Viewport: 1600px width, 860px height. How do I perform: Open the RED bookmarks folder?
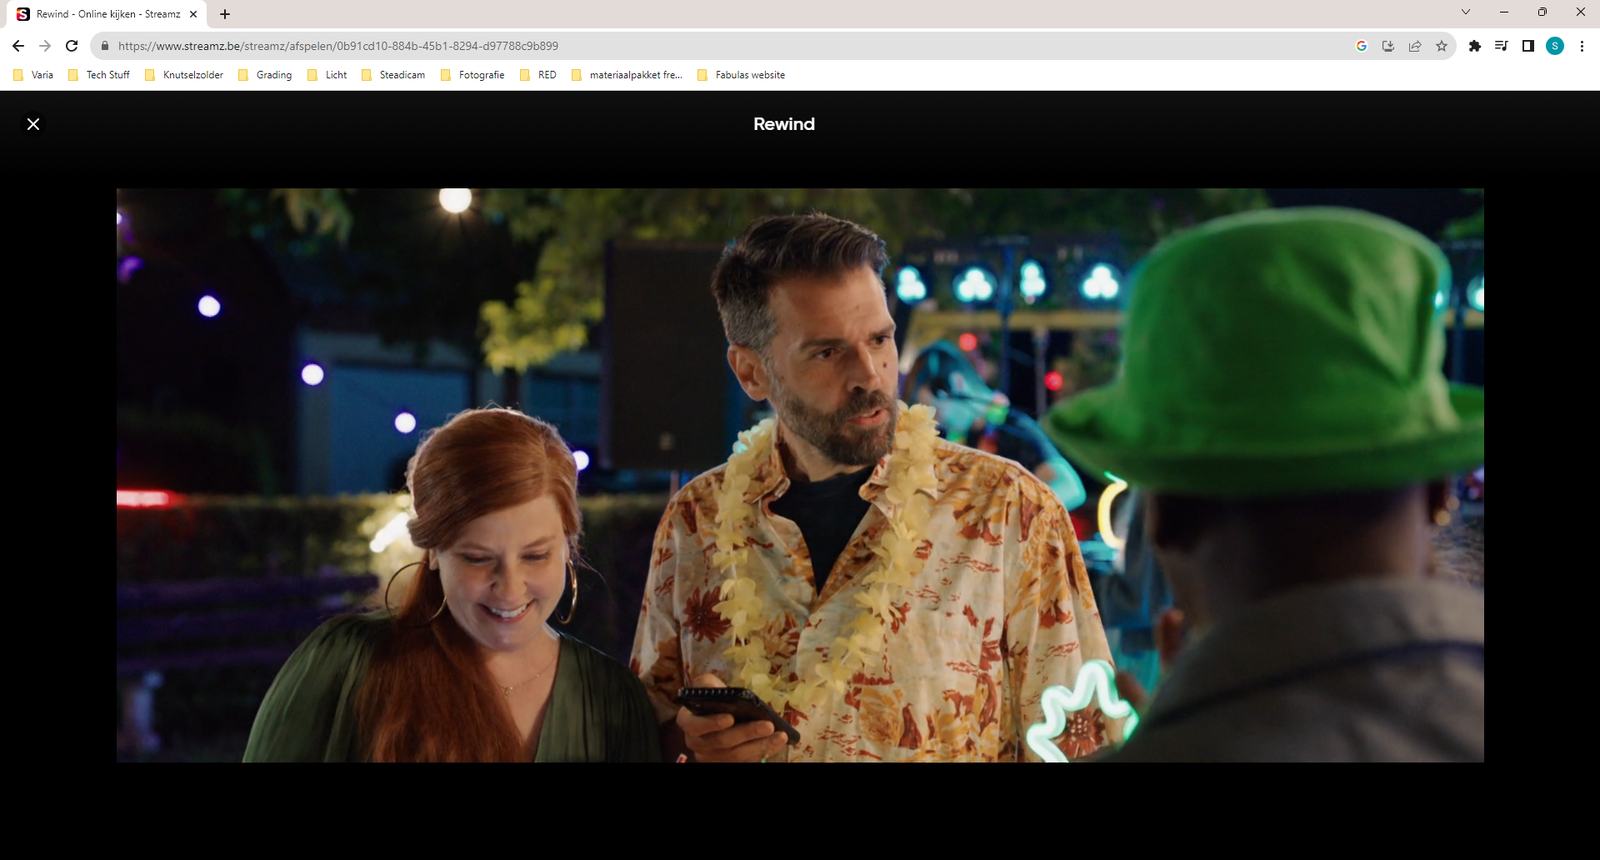pyautogui.click(x=538, y=75)
